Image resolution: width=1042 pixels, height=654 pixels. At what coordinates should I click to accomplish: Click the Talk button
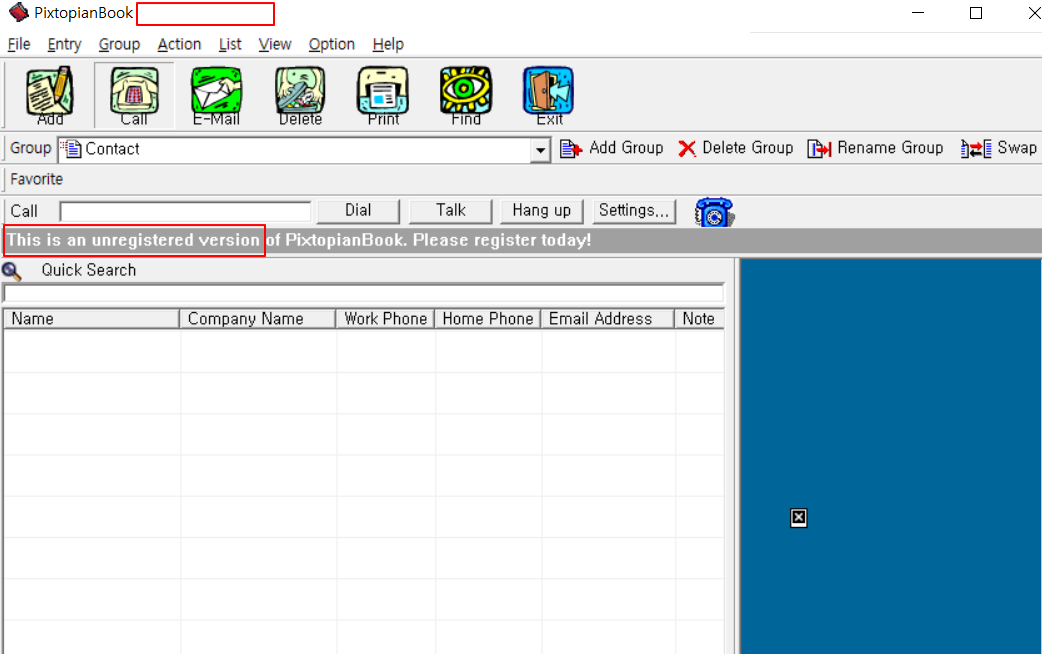451,211
